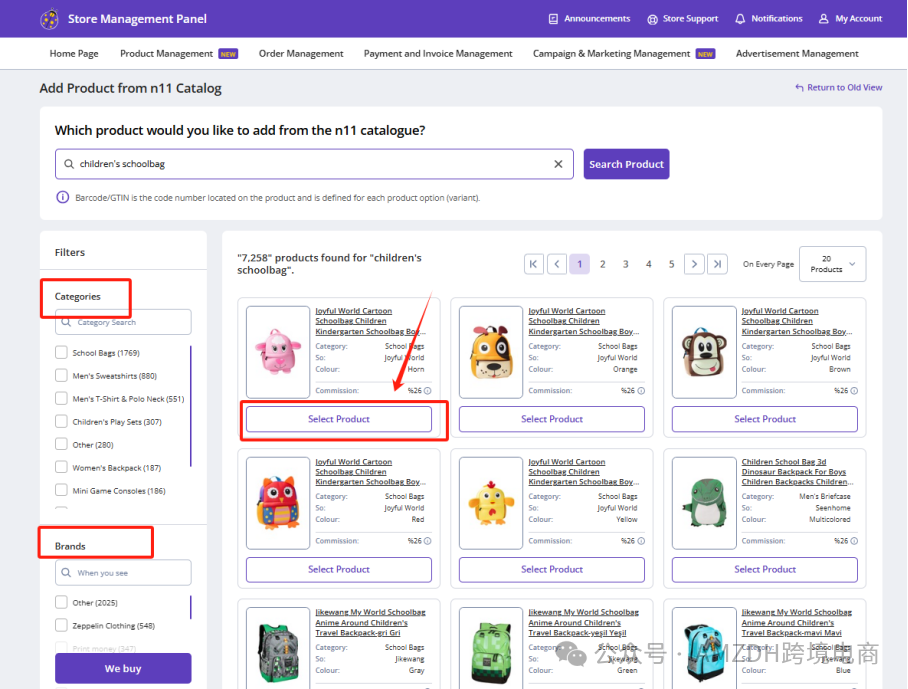Click the Notifications bell icon
The image size is (908, 689).
[x=740, y=19]
